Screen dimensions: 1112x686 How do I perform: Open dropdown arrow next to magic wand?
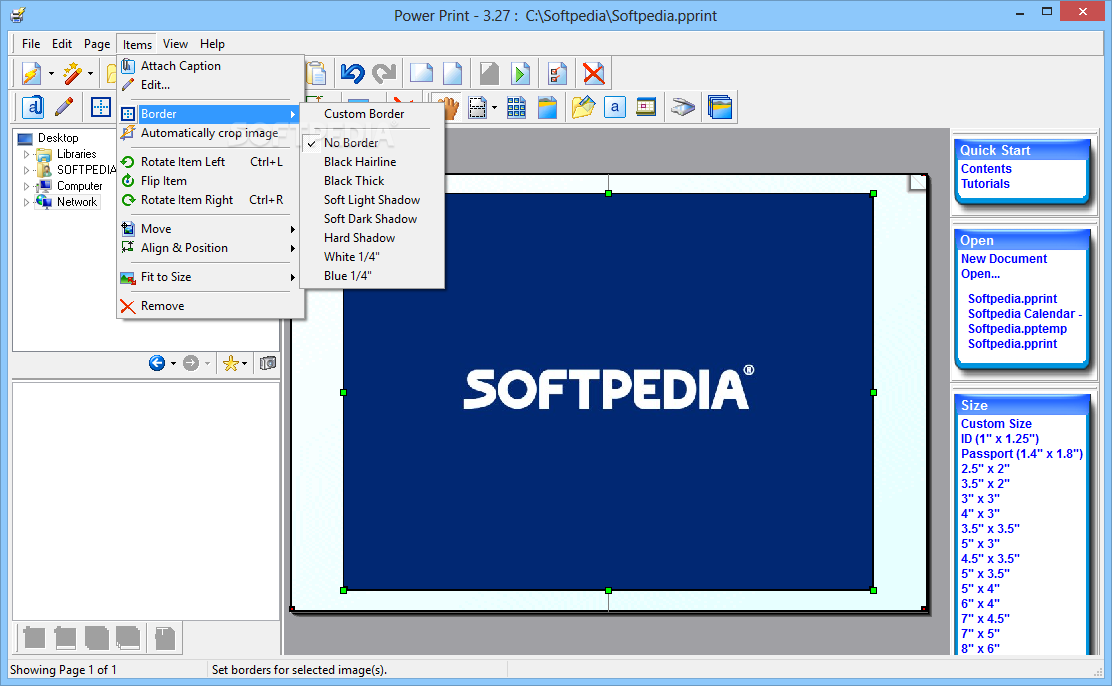click(x=90, y=74)
